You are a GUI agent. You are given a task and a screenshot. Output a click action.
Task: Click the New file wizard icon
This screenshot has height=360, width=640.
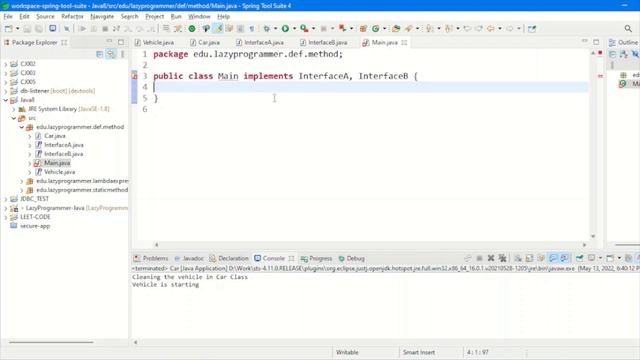tap(8, 29)
